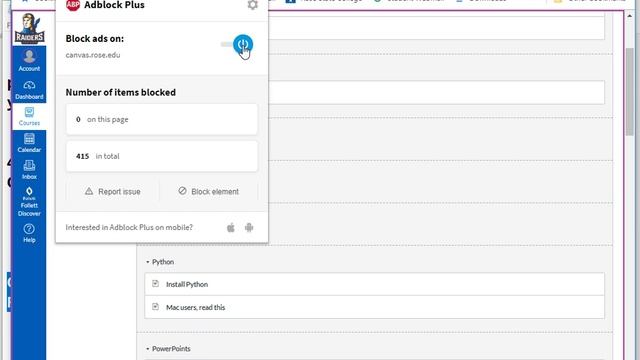Collapse the Python module
Image resolution: width=640 pixels, height=360 pixels.
(160, 262)
